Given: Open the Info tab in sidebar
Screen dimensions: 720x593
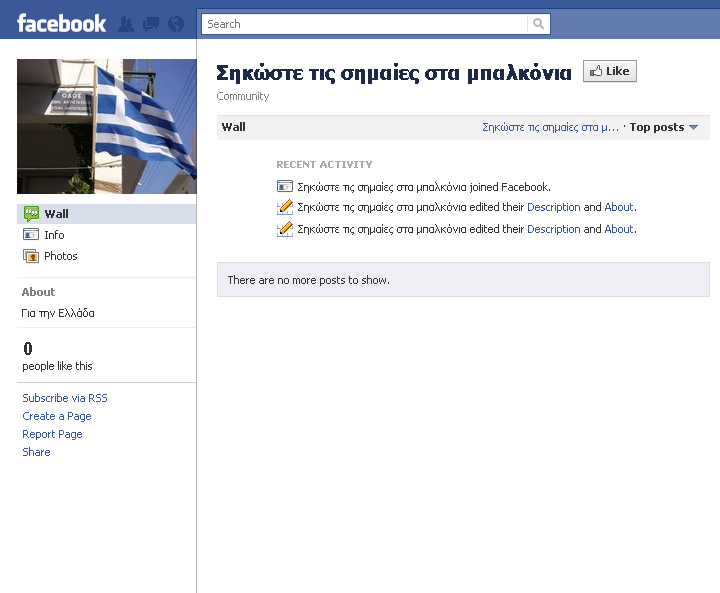Looking at the screenshot, I should (54, 235).
